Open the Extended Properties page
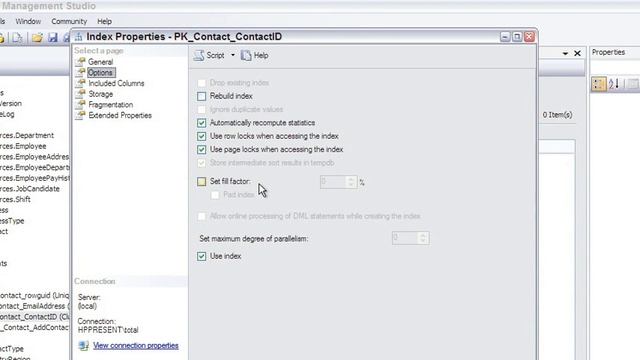The image size is (640, 360). point(120,115)
